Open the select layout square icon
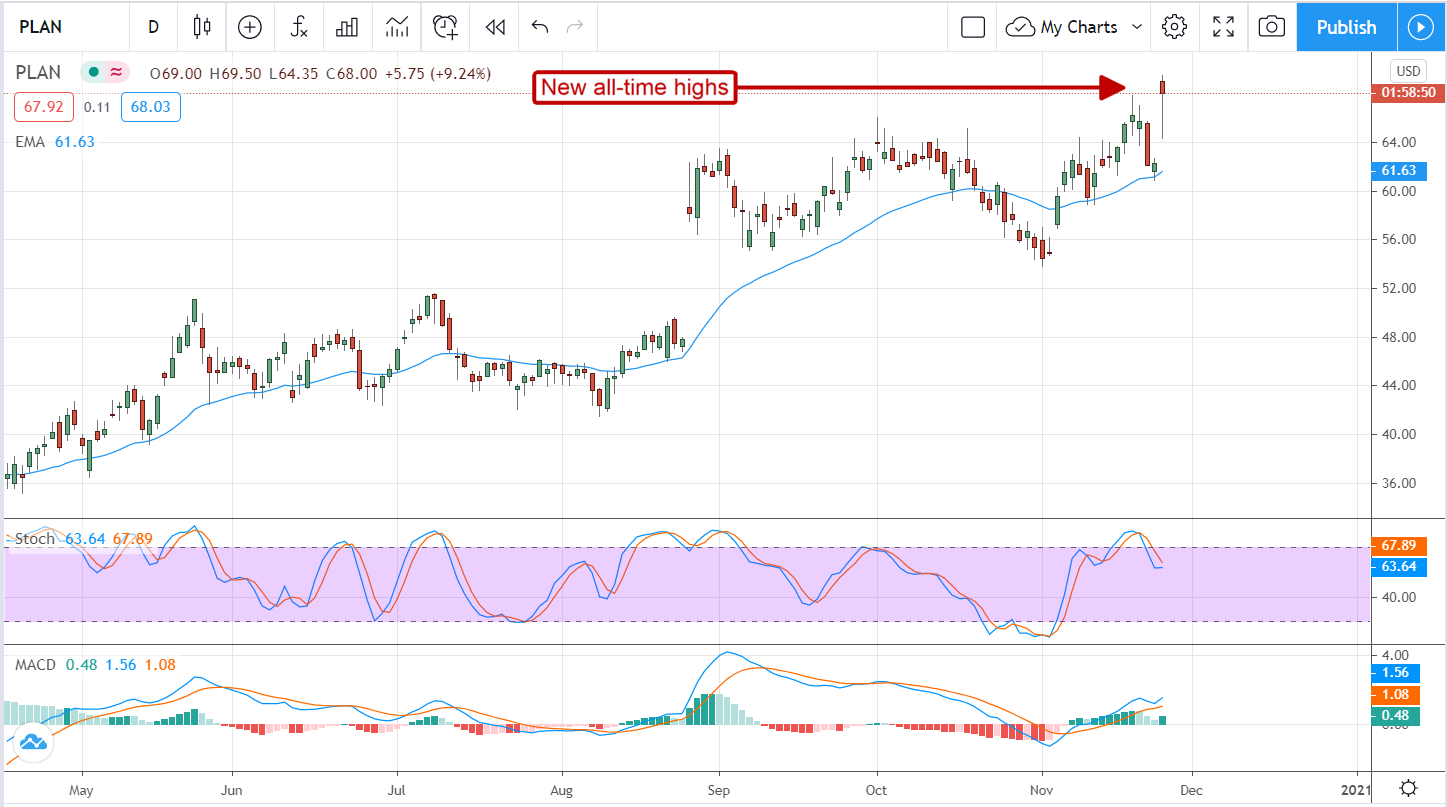This screenshot has width=1447, height=807. pos(973,27)
